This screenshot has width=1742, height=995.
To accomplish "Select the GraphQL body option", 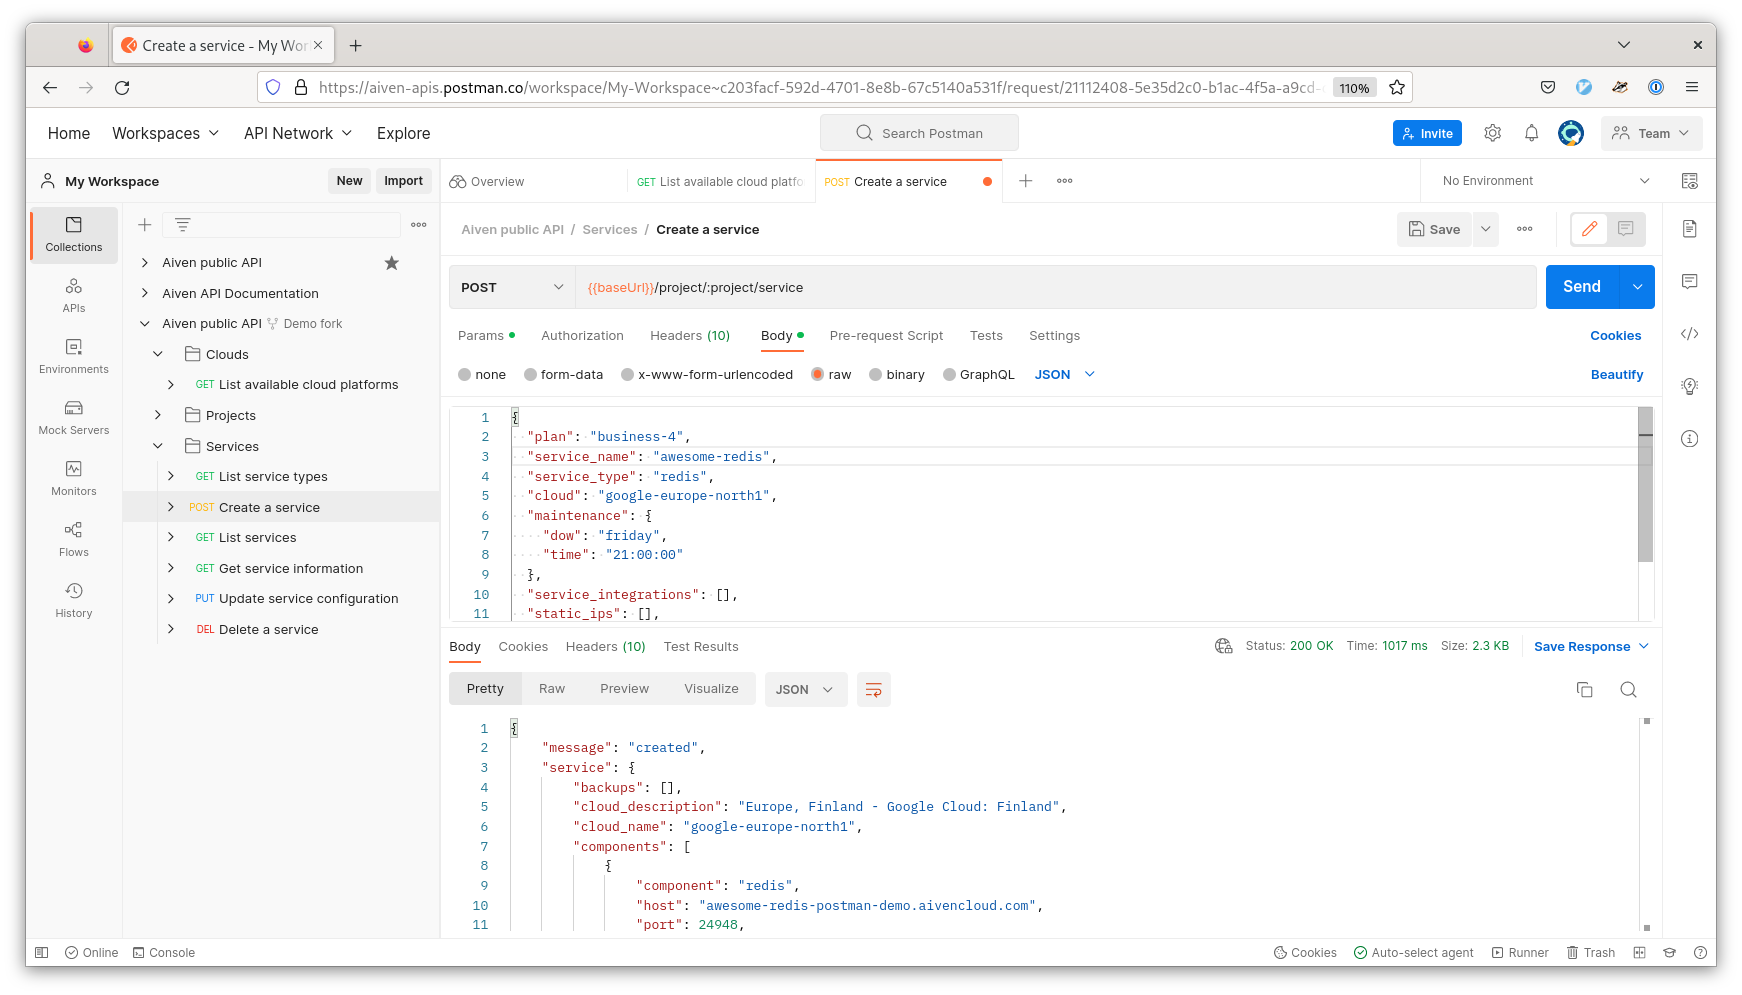I will (x=950, y=375).
